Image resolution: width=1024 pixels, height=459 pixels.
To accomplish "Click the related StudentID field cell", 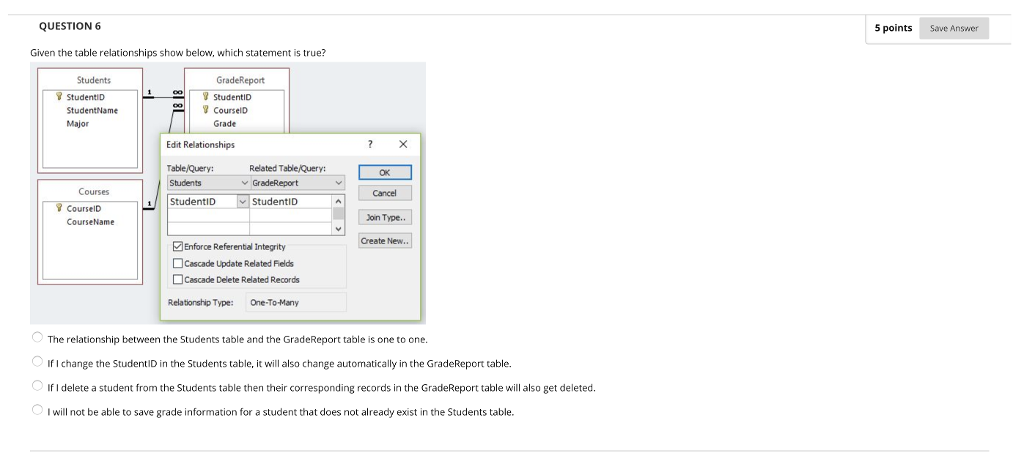I will pyautogui.click(x=291, y=202).
